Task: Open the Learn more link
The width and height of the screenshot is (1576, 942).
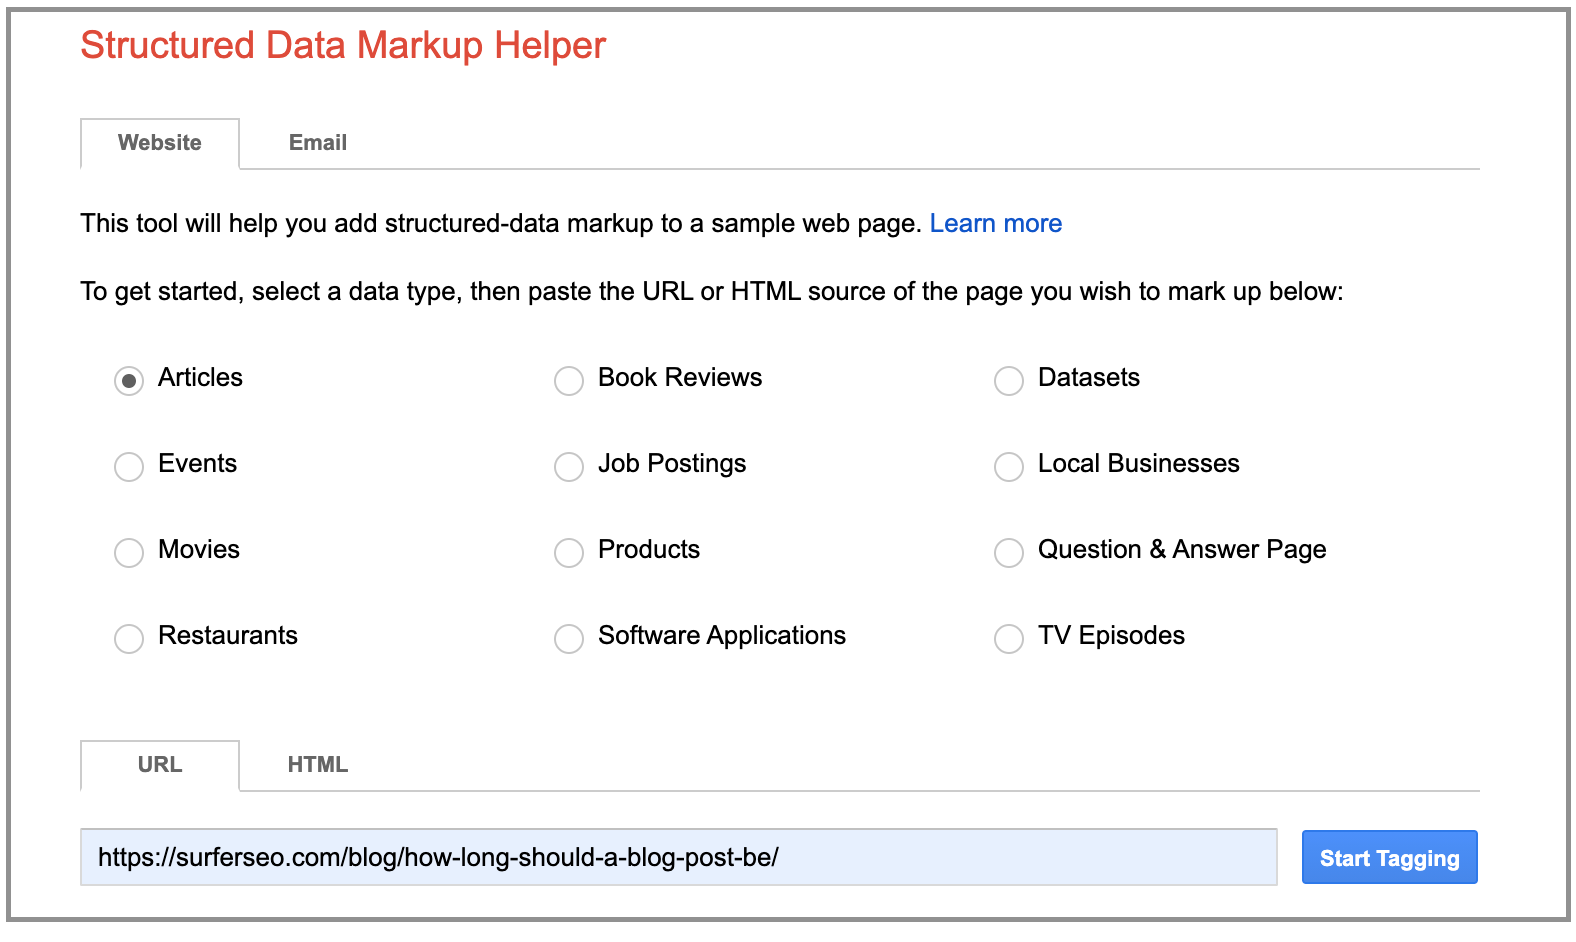Action: pos(996,223)
